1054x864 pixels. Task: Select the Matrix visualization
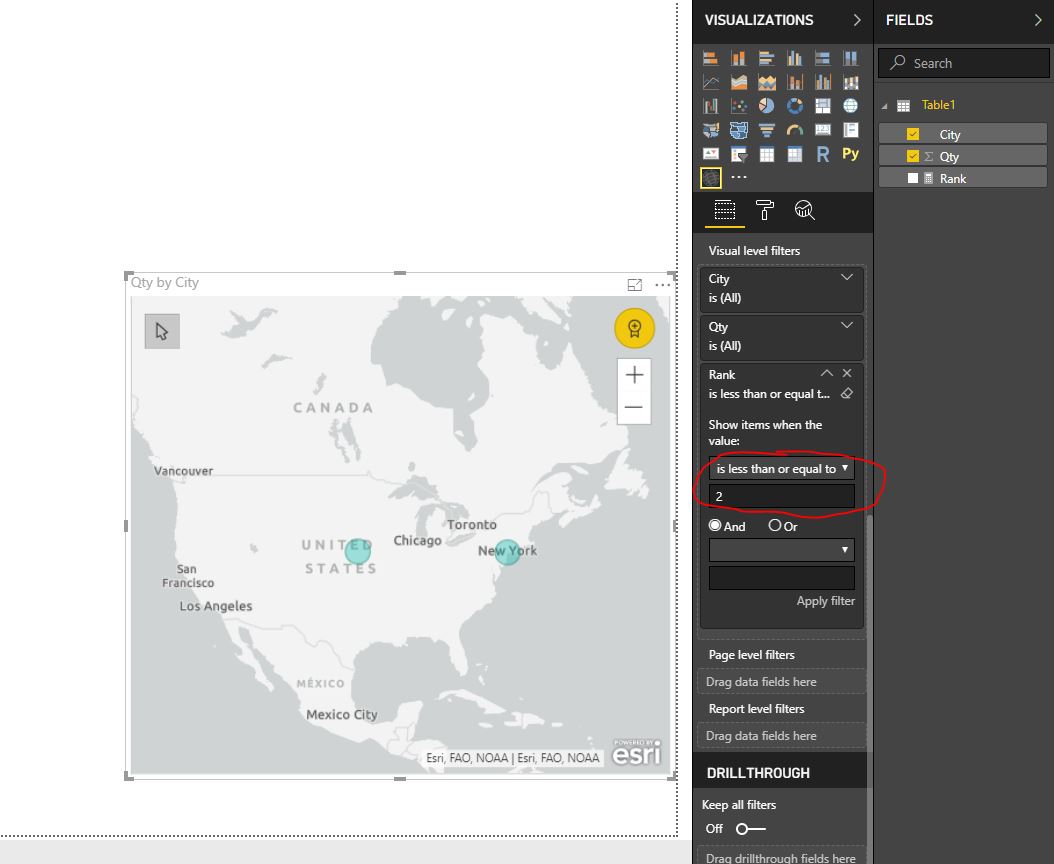[x=795, y=154]
